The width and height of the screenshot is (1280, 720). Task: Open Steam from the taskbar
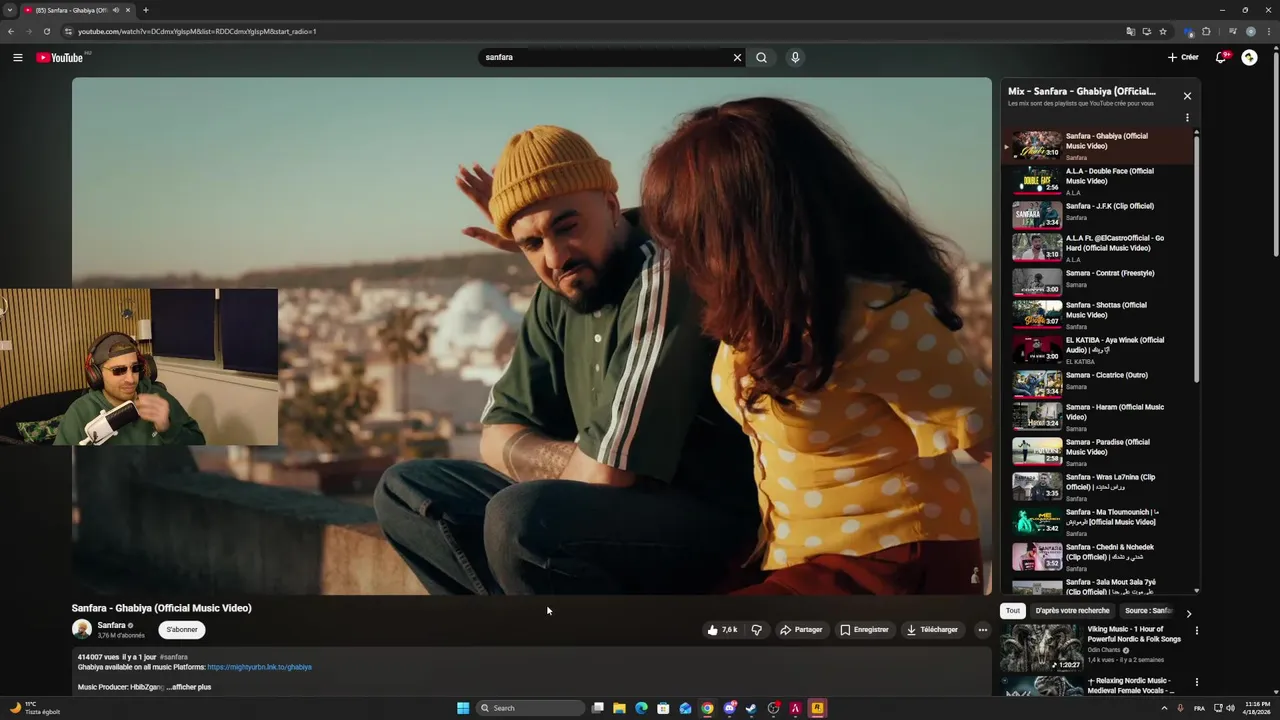[x=751, y=708]
